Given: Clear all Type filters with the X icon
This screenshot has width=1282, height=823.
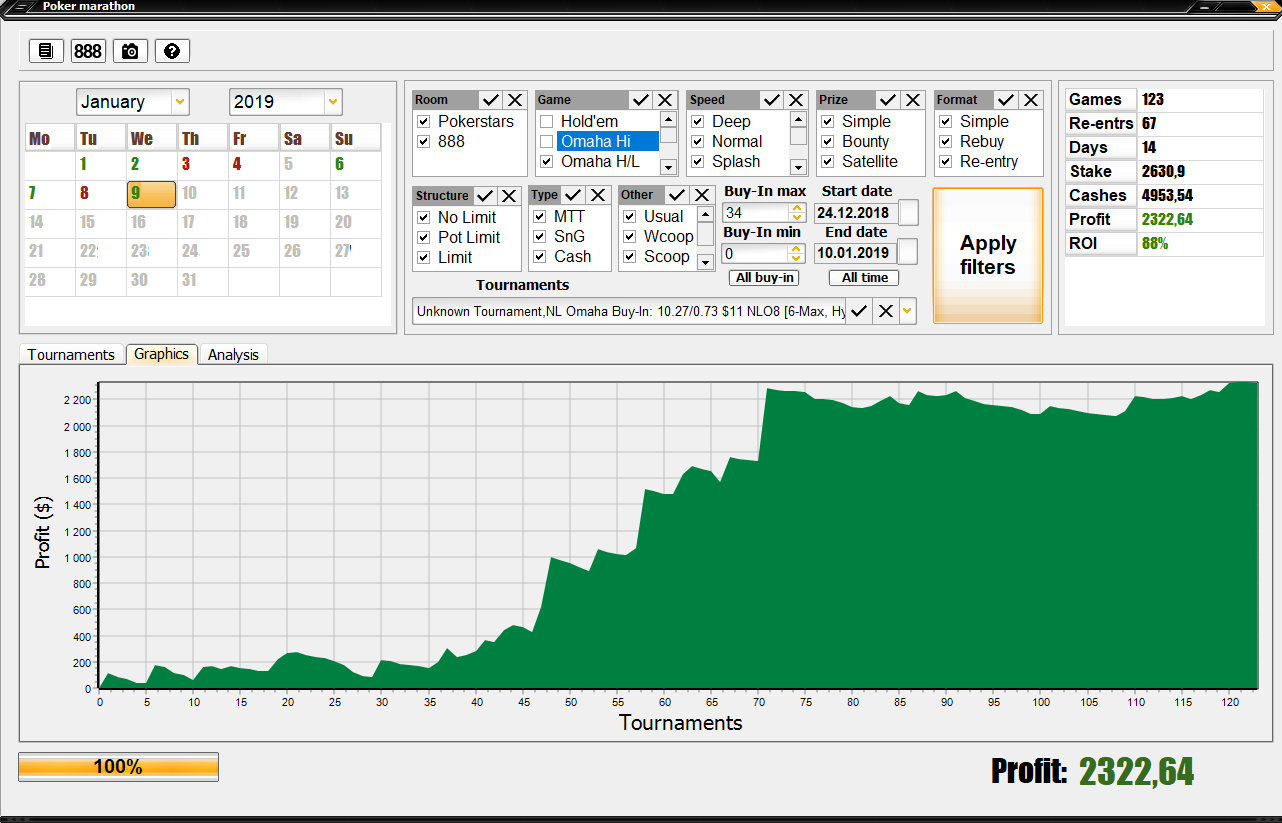Looking at the screenshot, I should pos(598,196).
